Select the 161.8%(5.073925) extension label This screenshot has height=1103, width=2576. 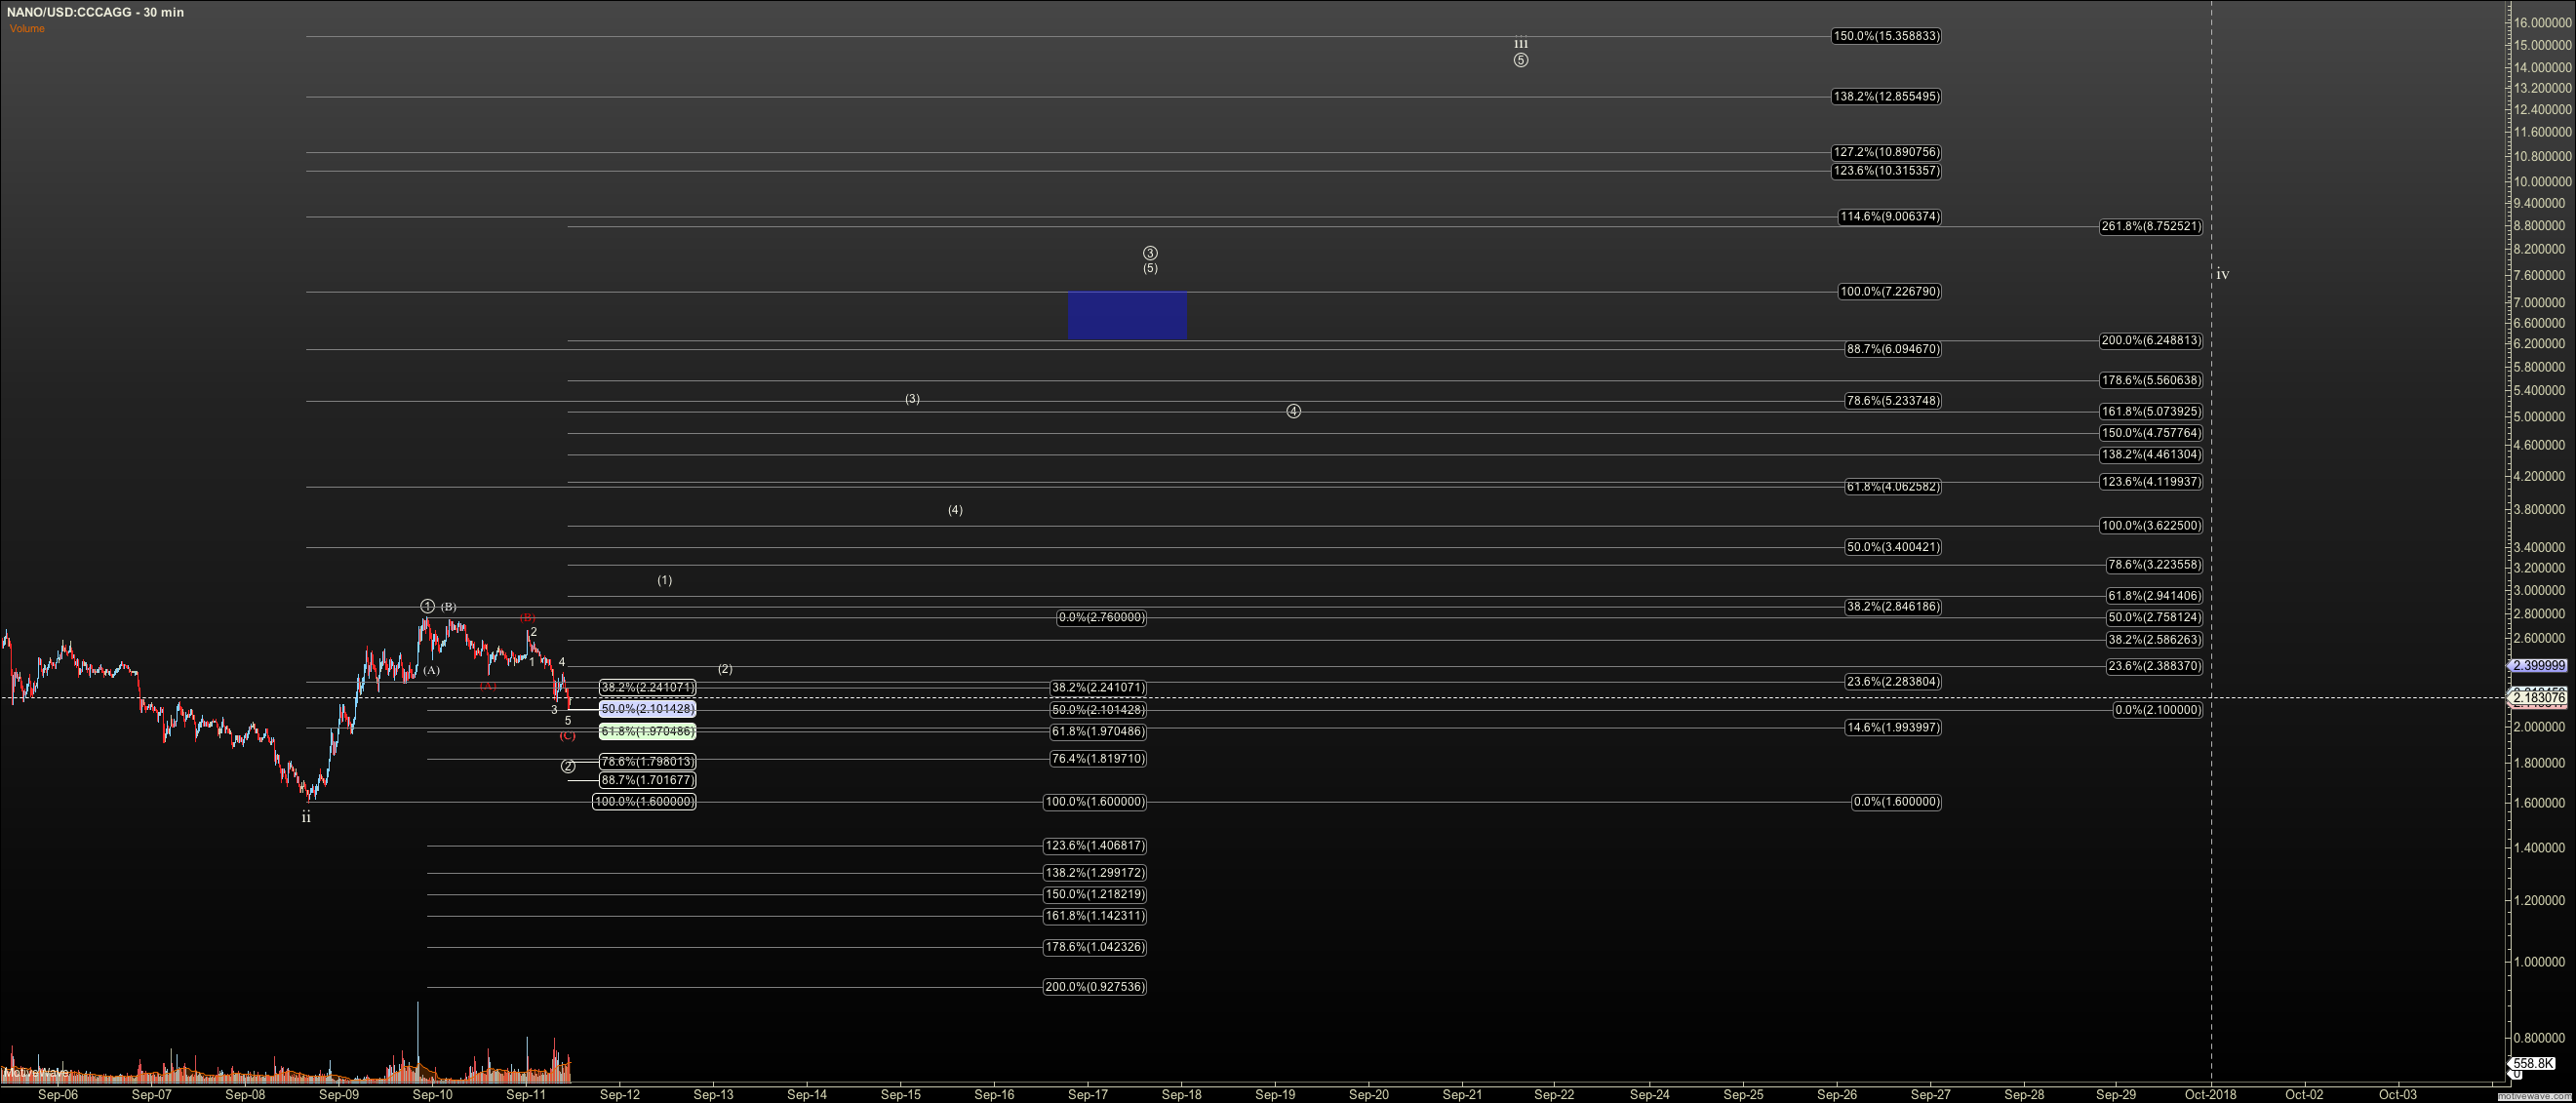point(2151,412)
